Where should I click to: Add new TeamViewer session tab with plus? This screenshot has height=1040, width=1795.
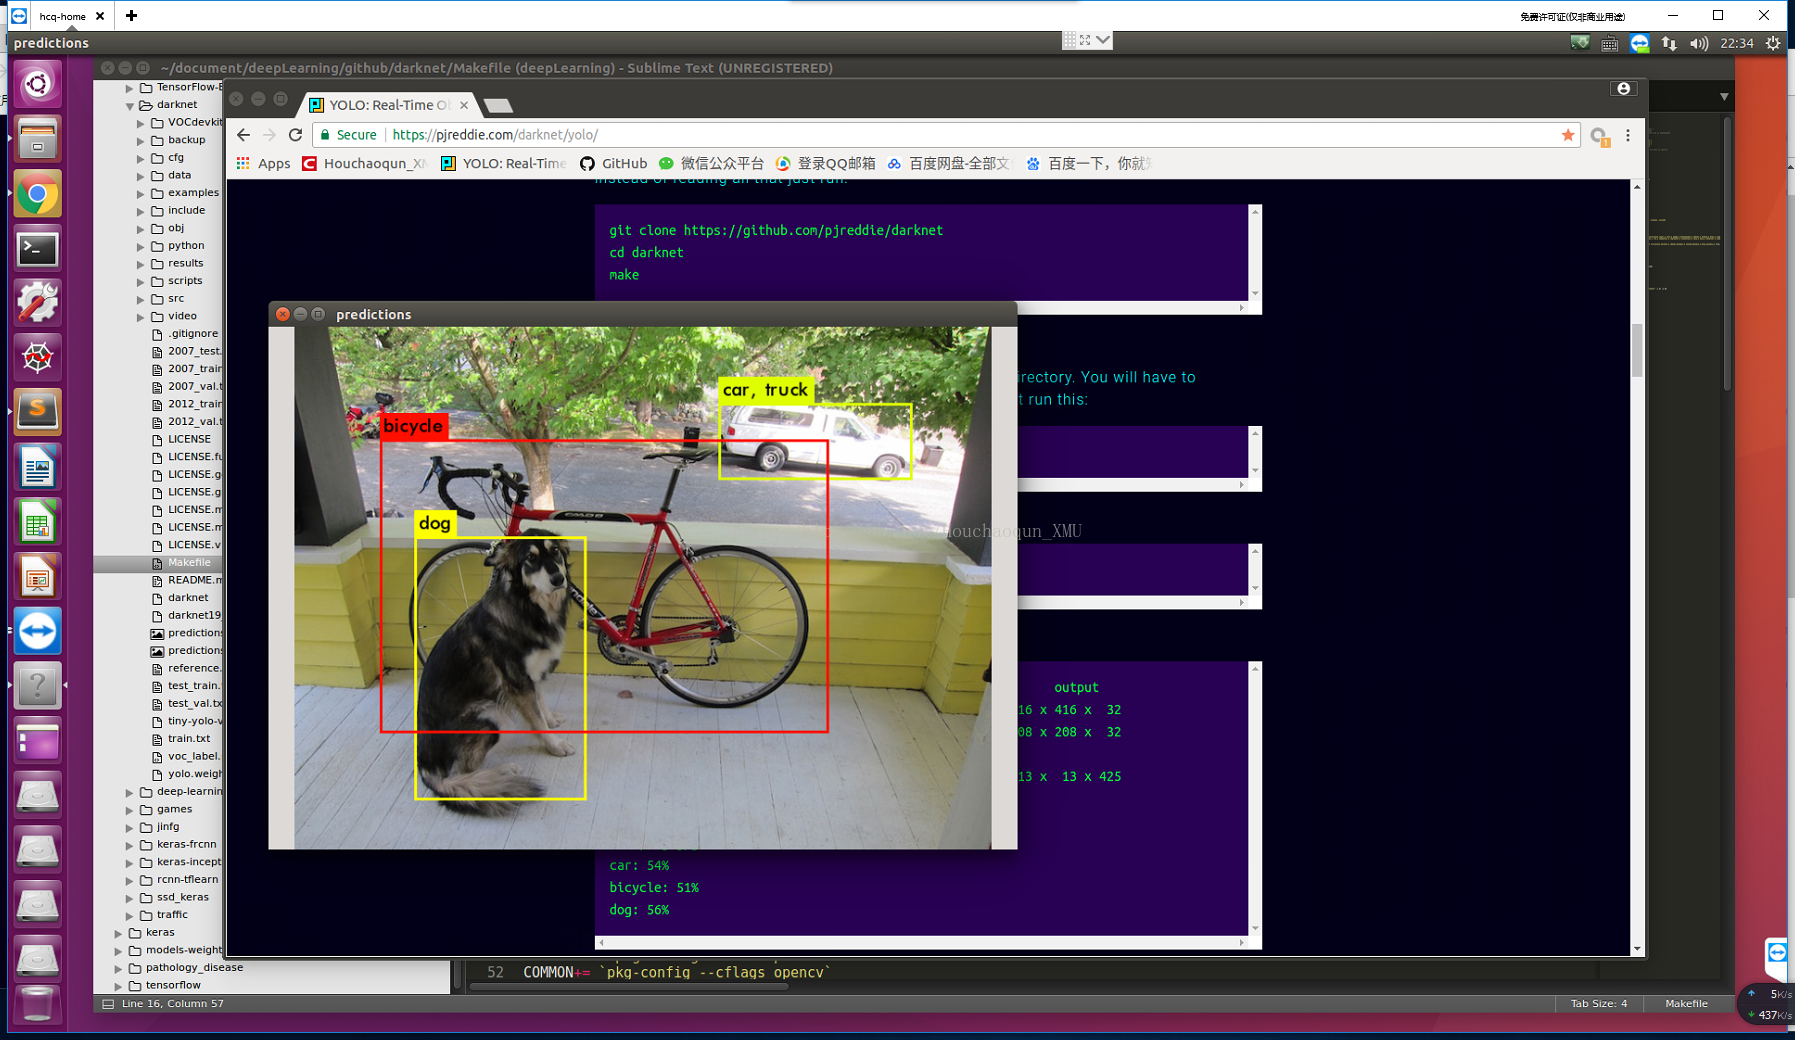point(131,16)
